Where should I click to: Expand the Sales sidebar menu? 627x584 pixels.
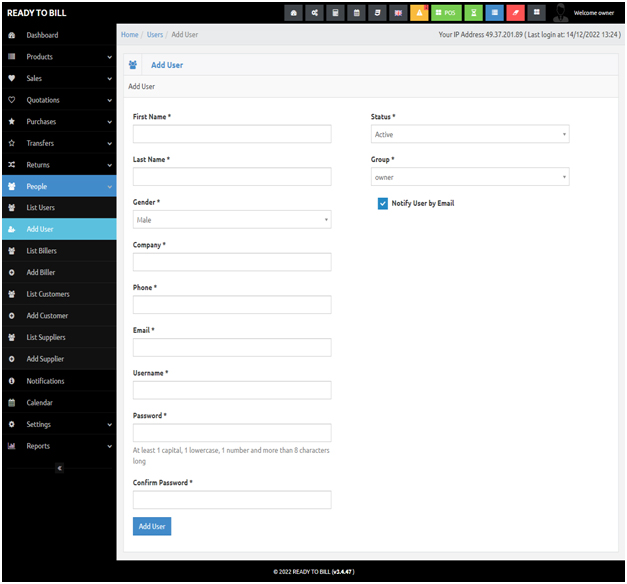click(59, 78)
